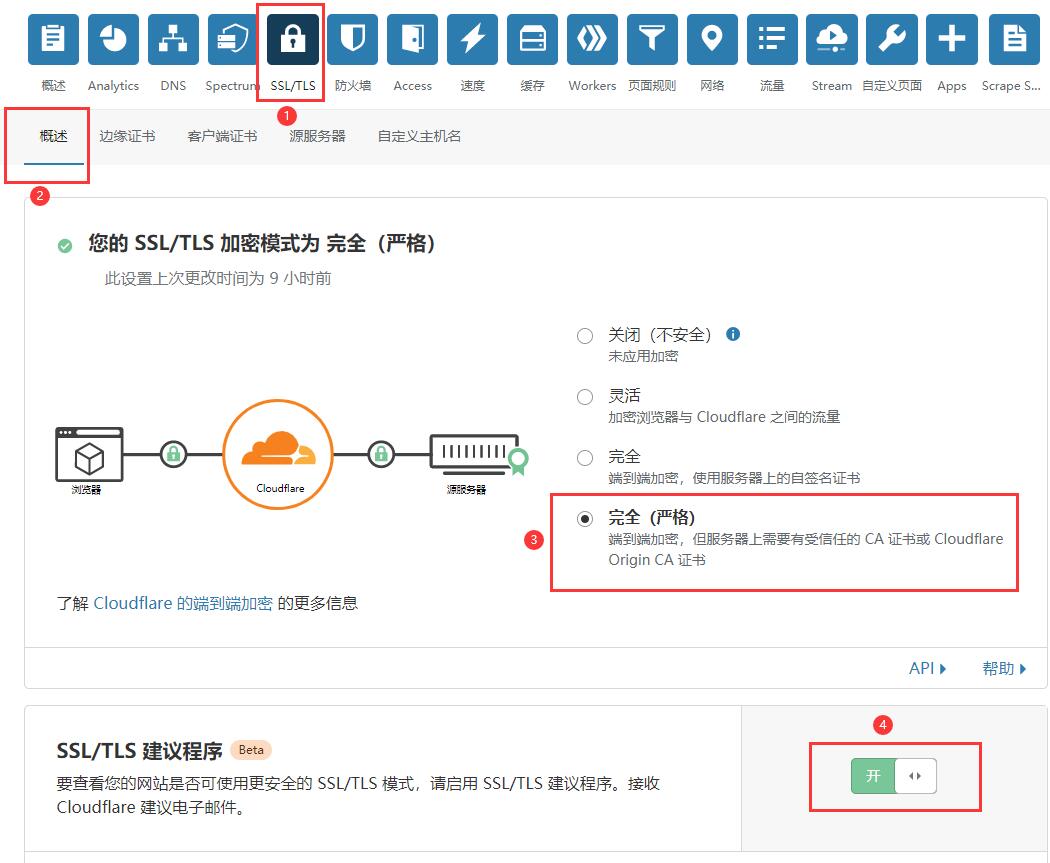Click the lock between 浏览器 and Cloudflare
This screenshot has height=863, width=1050.
(173, 455)
